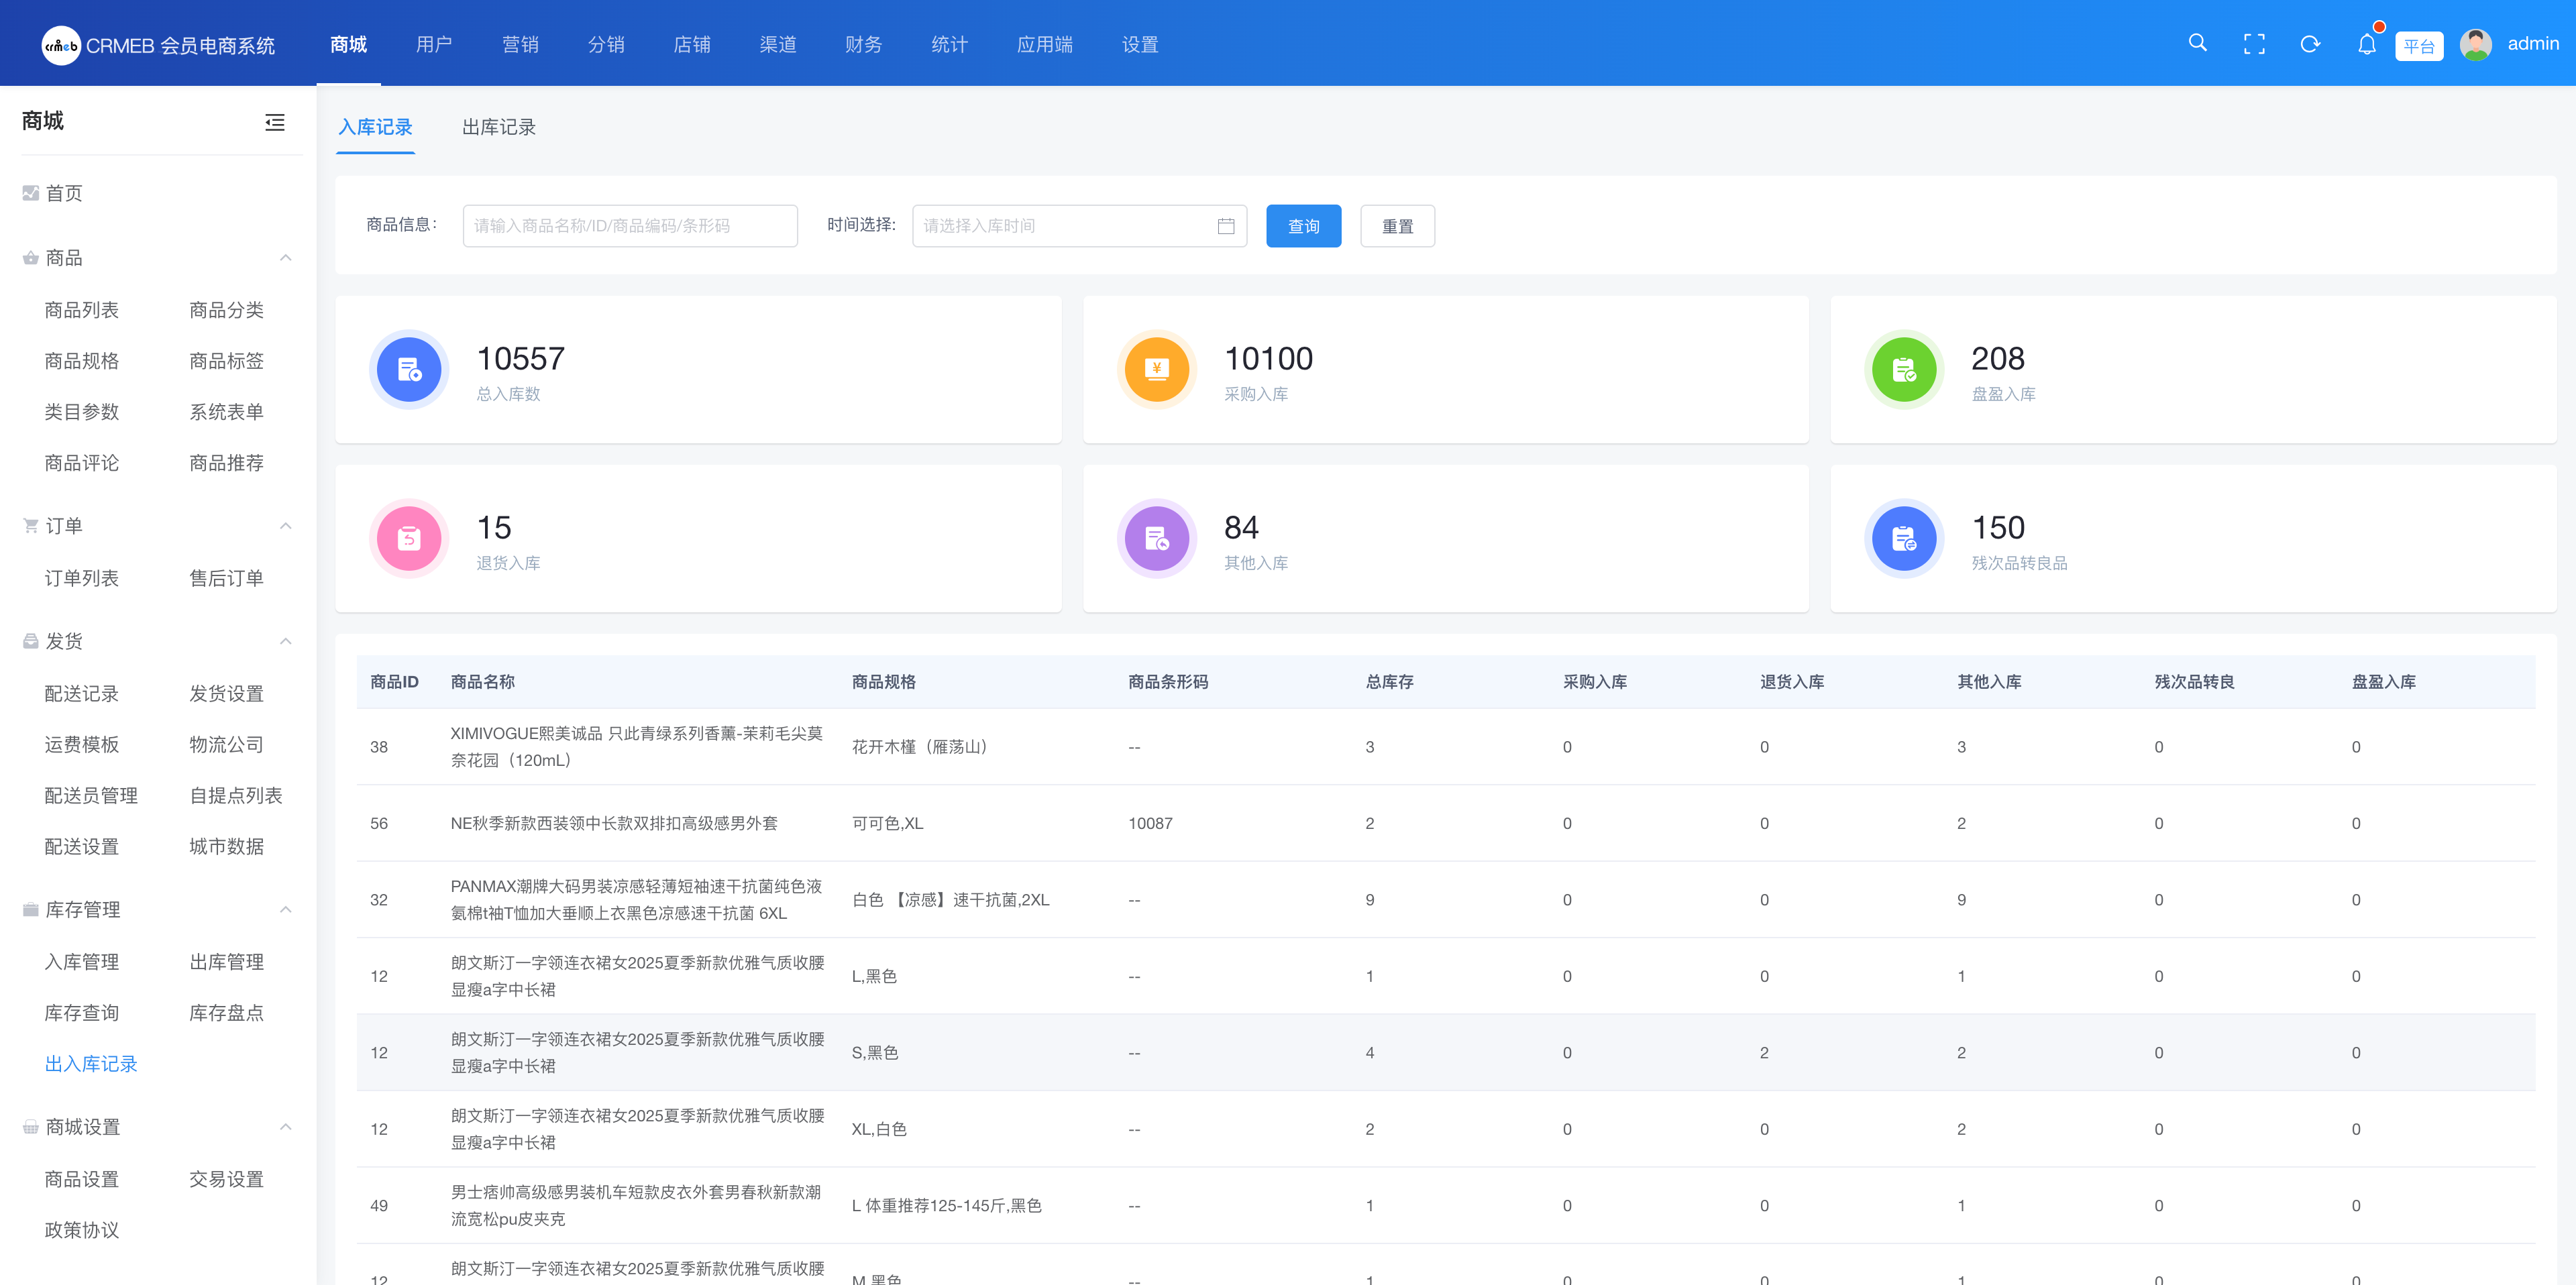This screenshot has width=2576, height=1285.
Task: Click the refresh page icon
Action: [x=2310, y=44]
